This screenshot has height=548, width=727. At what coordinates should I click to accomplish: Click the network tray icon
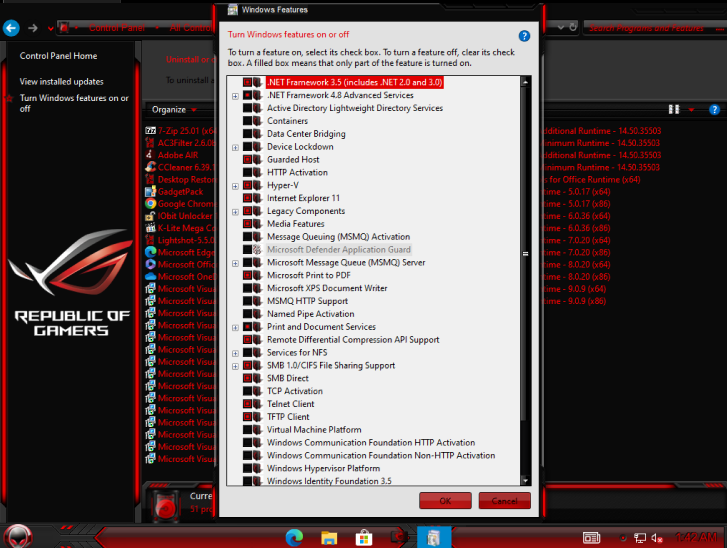pos(640,538)
